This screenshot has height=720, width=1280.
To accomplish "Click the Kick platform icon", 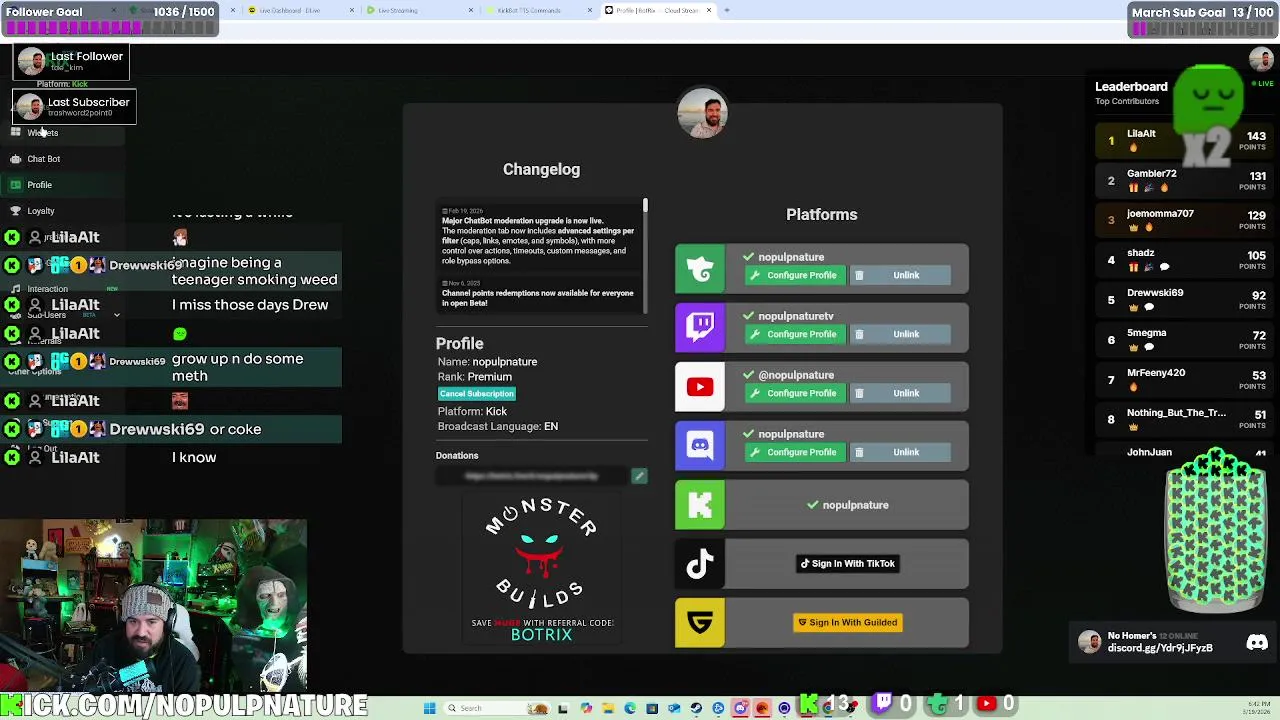I will coord(700,505).
